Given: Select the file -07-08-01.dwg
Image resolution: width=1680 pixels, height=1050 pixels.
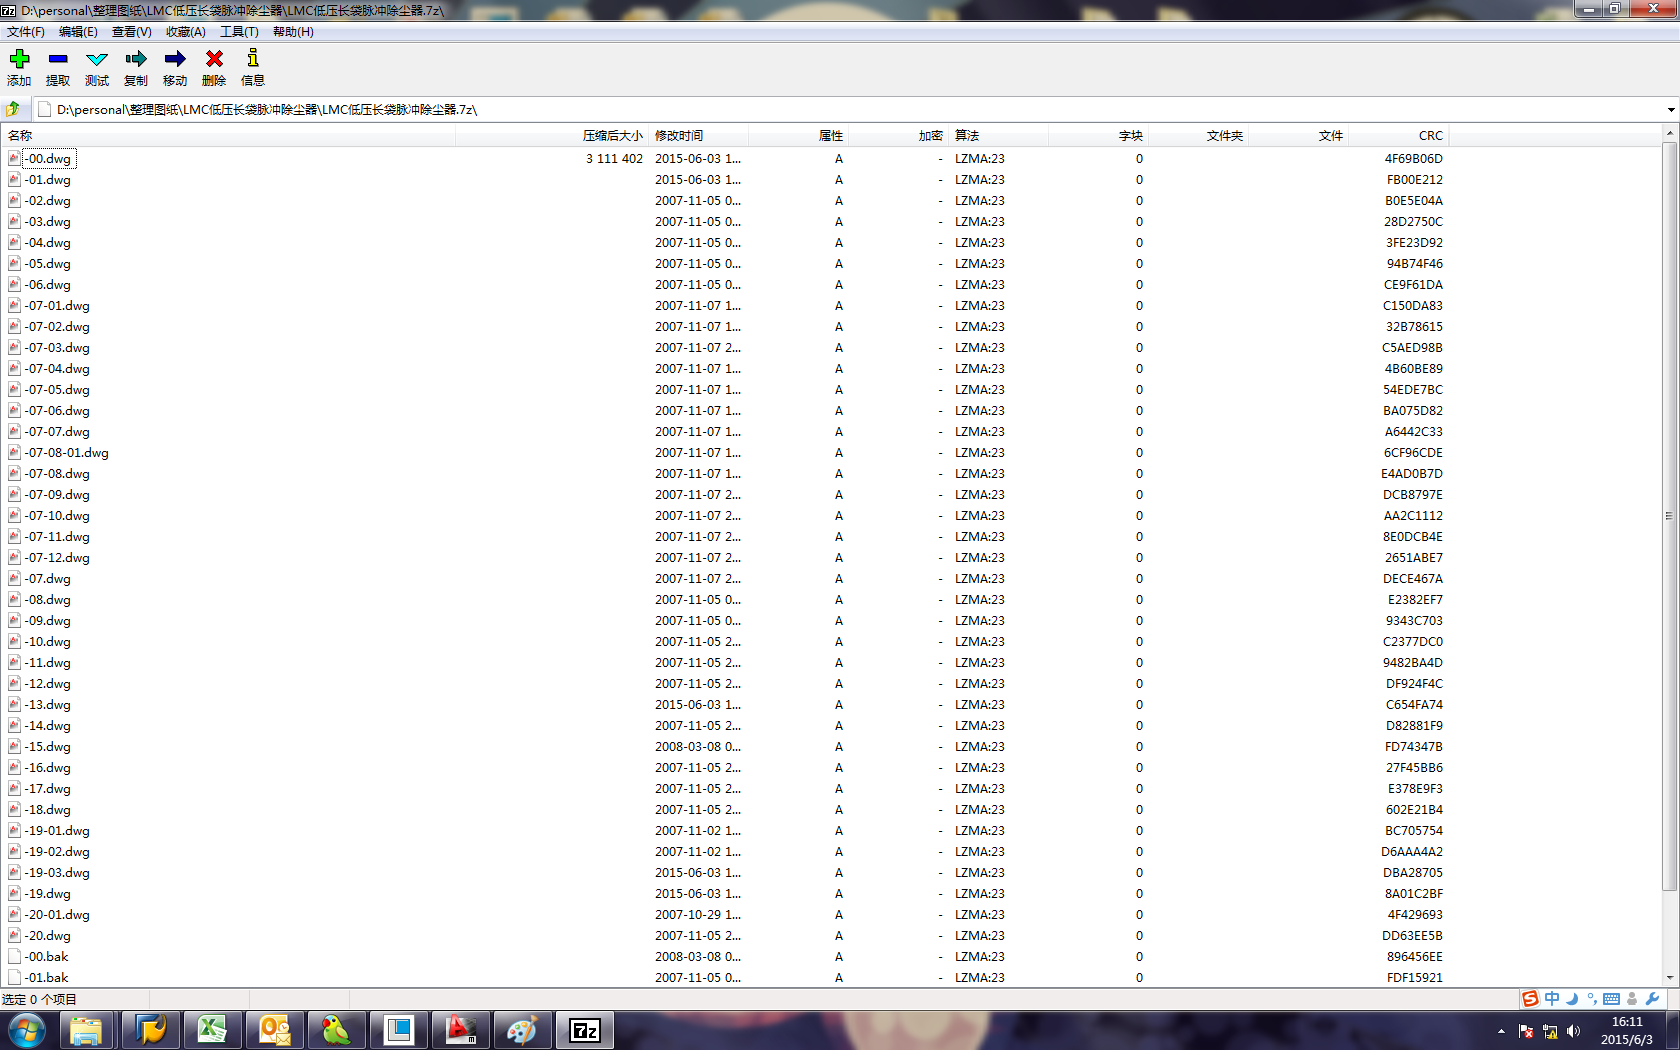Looking at the screenshot, I should click(x=68, y=453).
